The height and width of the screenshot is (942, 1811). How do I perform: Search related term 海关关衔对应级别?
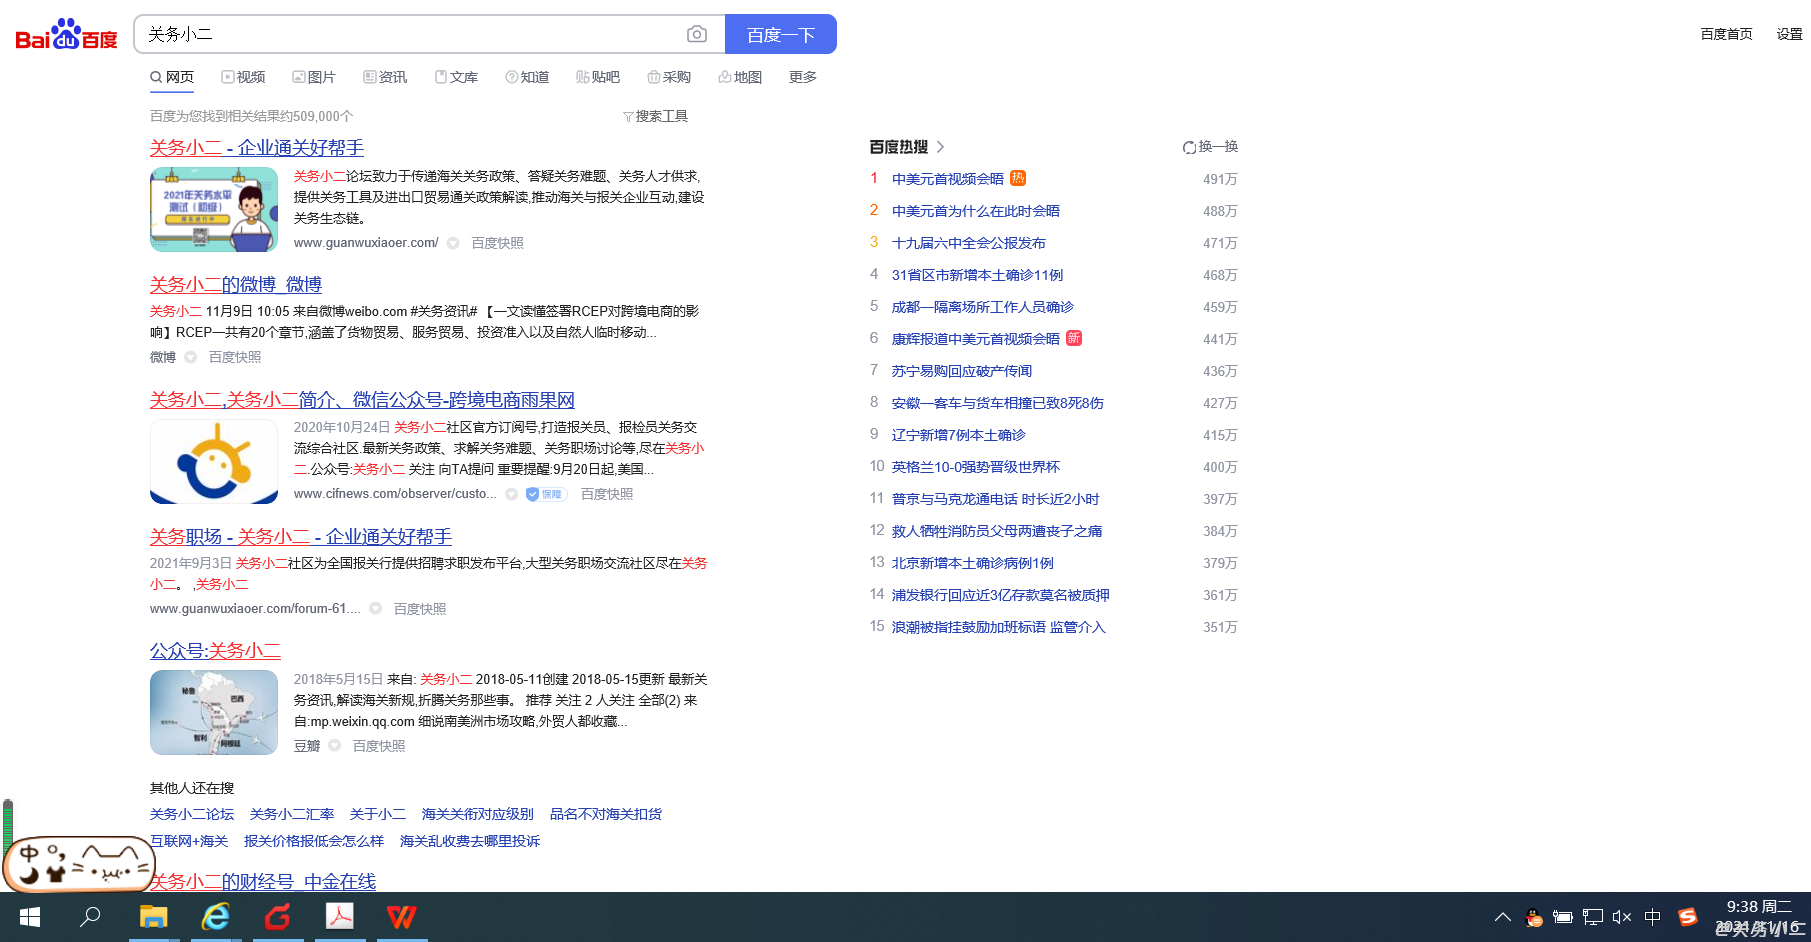click(478, 814)
